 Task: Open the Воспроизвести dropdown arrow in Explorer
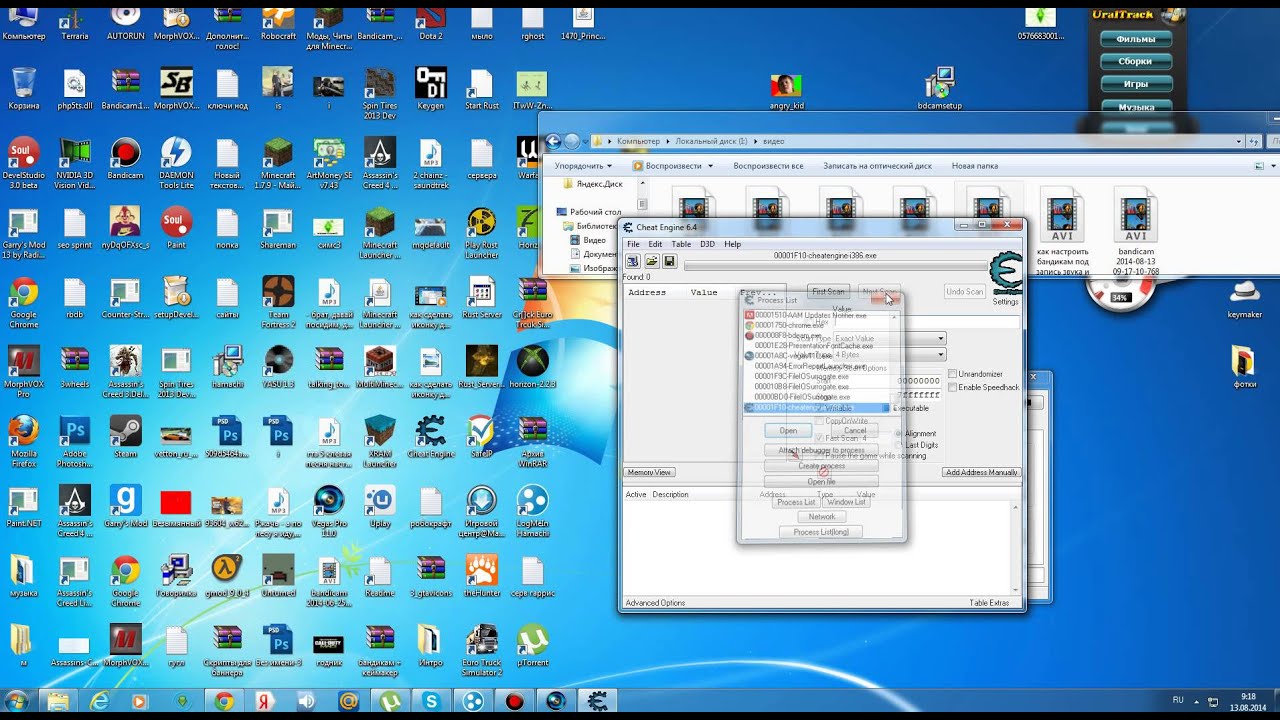click(x=711, y=166)
